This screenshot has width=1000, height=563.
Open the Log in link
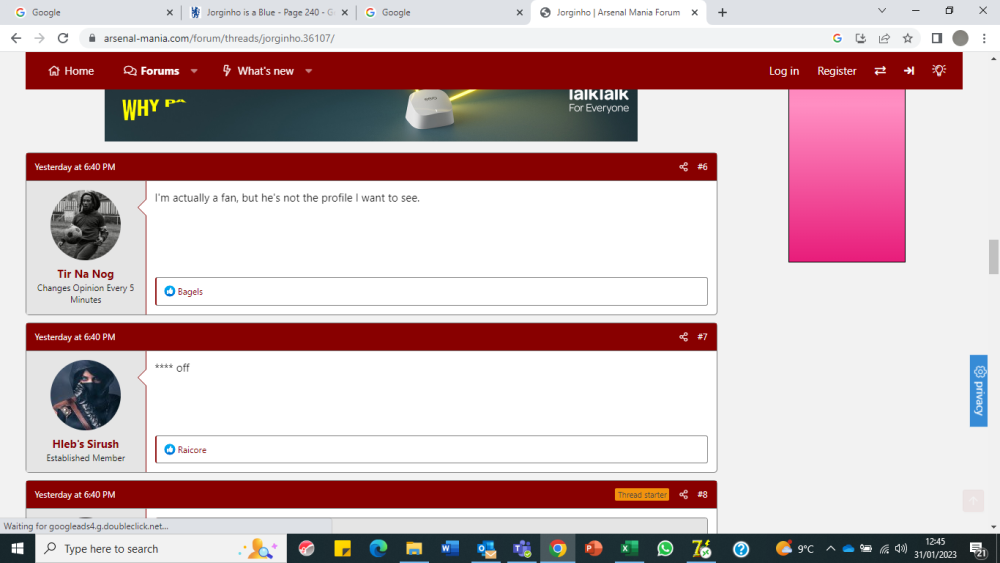784,71
